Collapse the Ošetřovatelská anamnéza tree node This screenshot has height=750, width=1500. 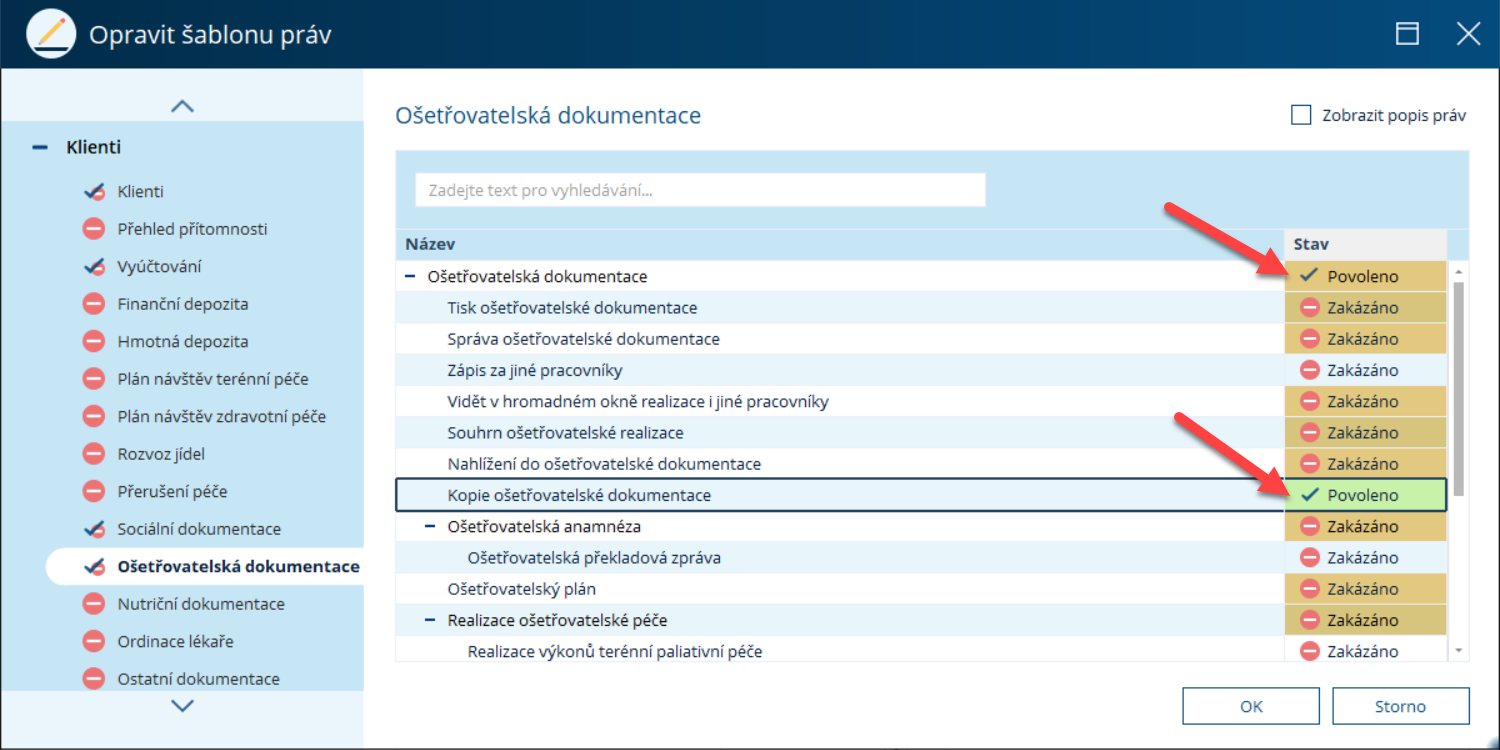tap(431, 526)
